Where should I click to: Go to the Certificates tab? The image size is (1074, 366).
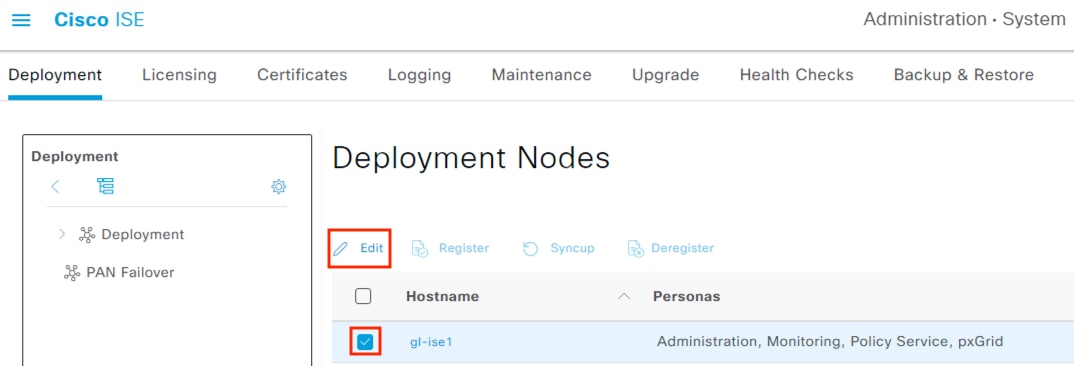[x=302, y=75]
